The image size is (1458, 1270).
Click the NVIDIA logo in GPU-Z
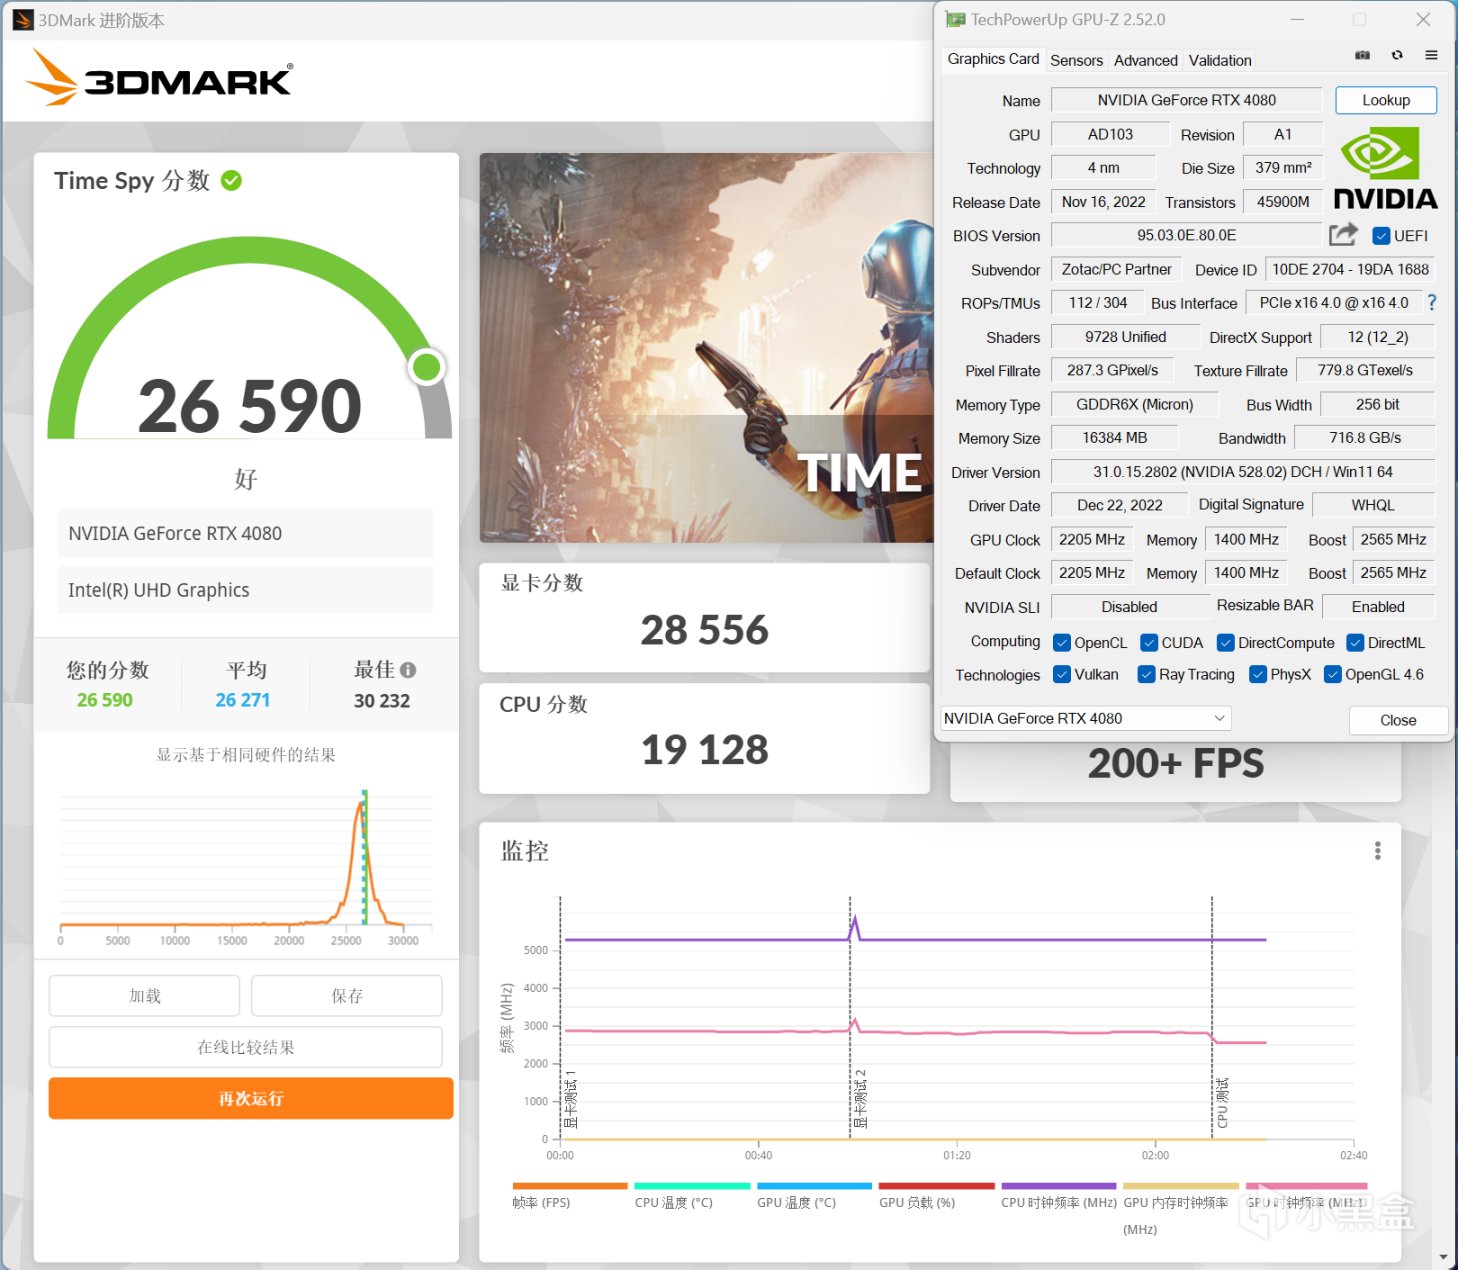tap(1385, 168)
